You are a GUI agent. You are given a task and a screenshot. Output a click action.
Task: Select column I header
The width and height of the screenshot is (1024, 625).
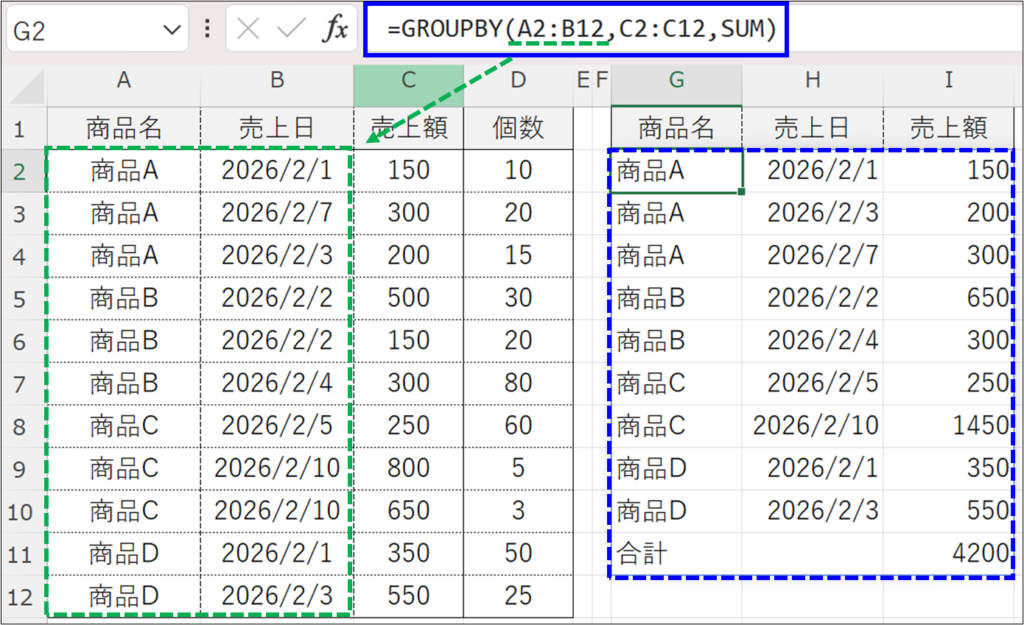coord(948,82)
